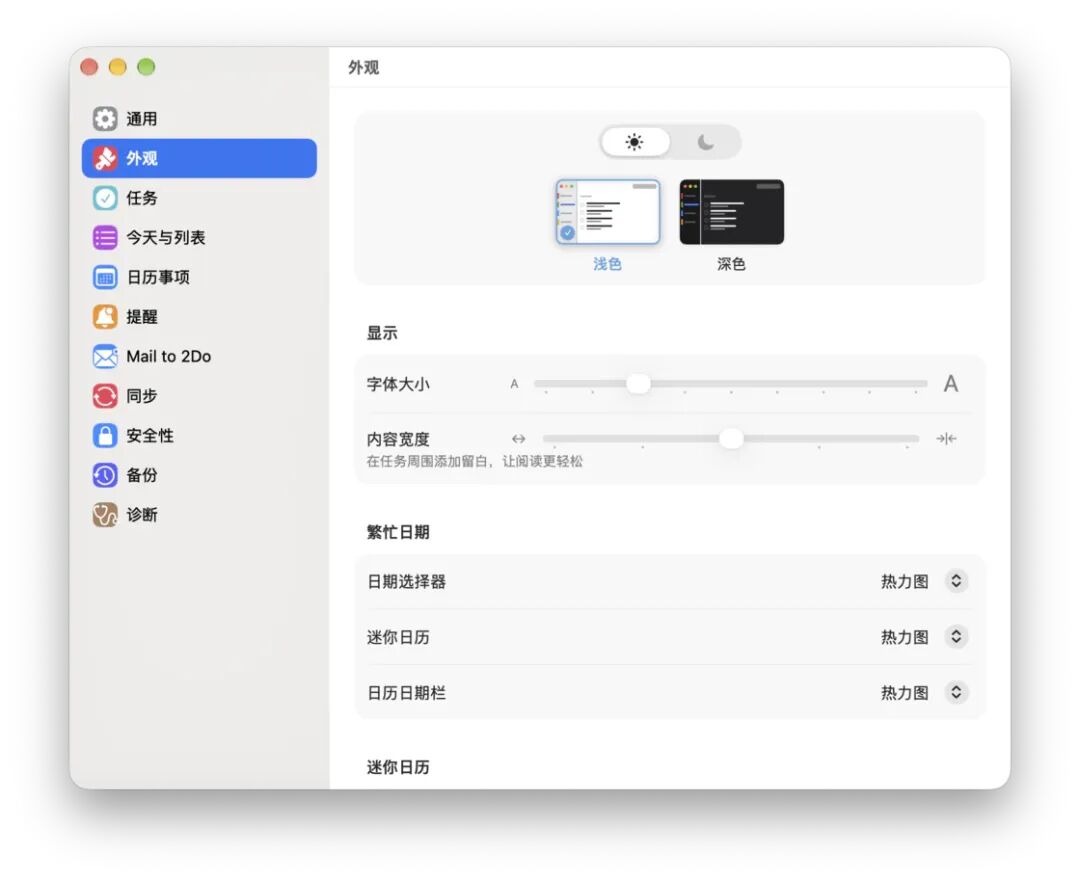Image resolution: width=1080 pixels, height=881 pixels.
Task: Click the orange Reminders bell icon
Action: coord(105,317)
